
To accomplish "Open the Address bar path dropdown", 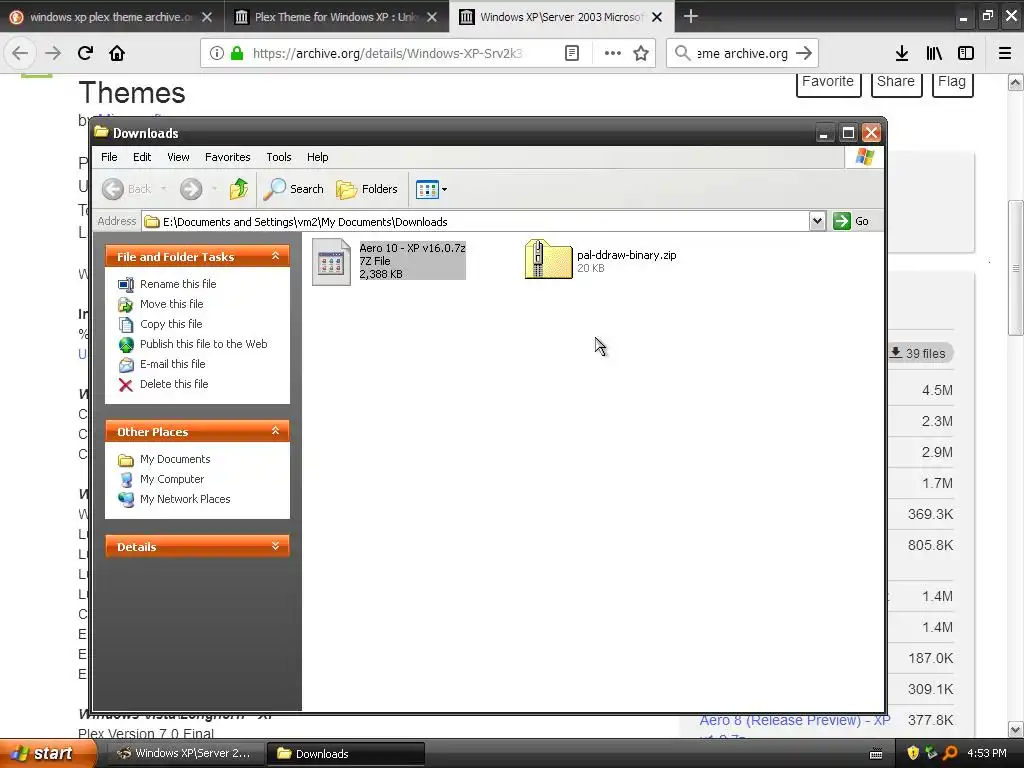I will pos(817,221).
